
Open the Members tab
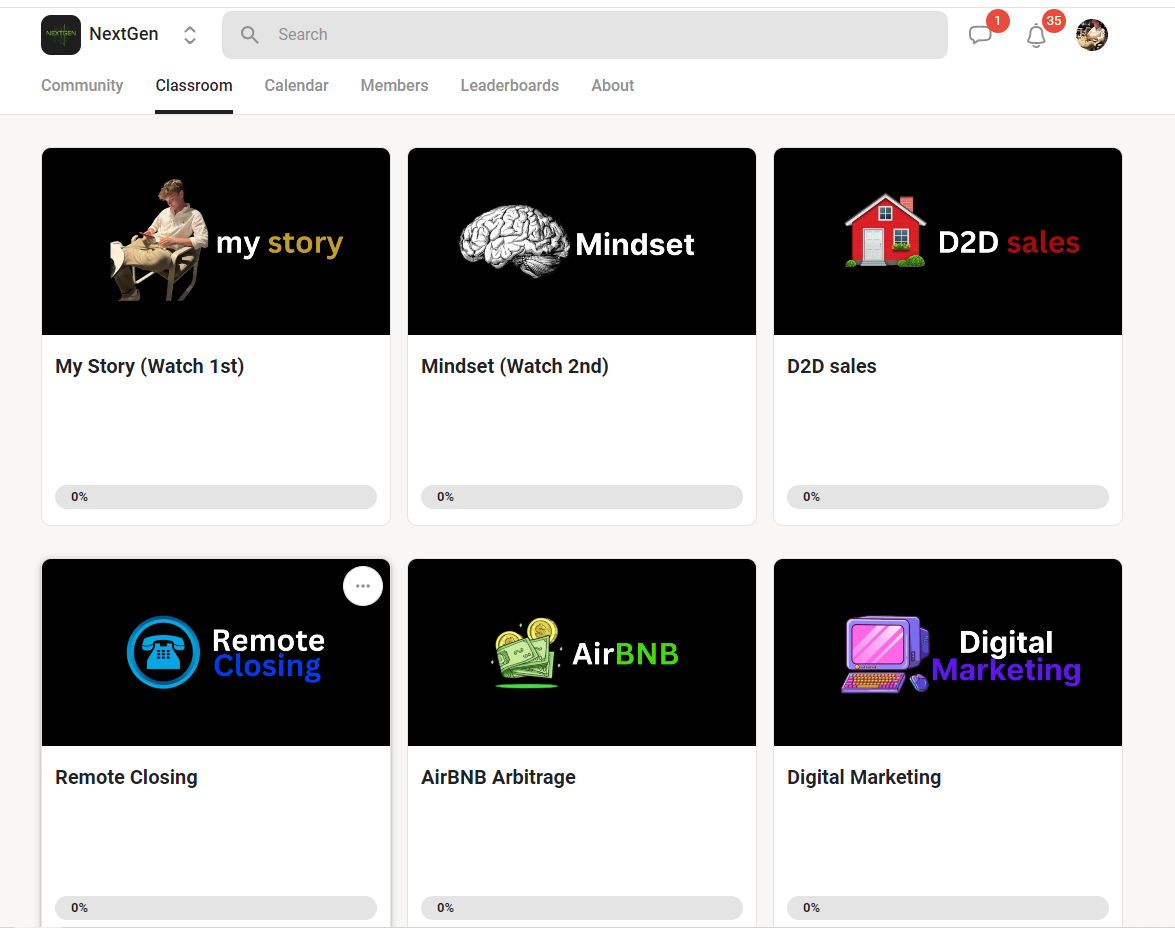pyautogui.click(x=395, y=85)
